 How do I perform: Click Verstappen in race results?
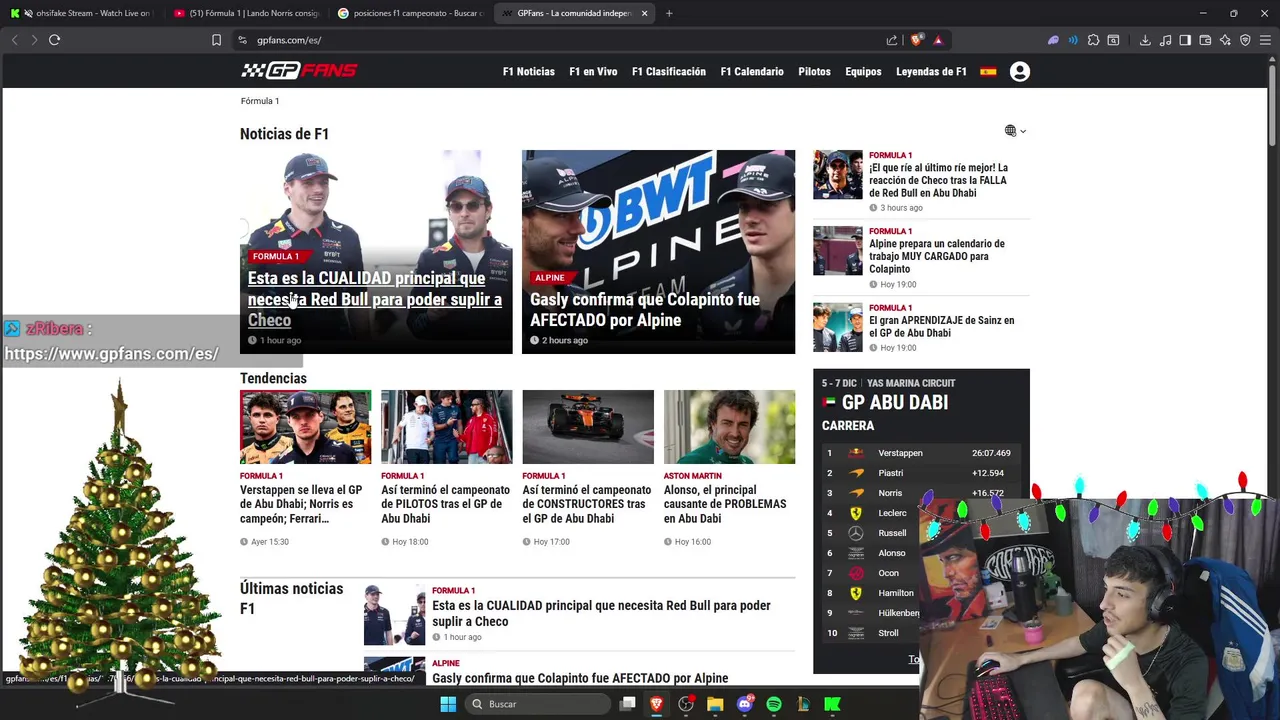pyautogui.click(x=900, y=453)
